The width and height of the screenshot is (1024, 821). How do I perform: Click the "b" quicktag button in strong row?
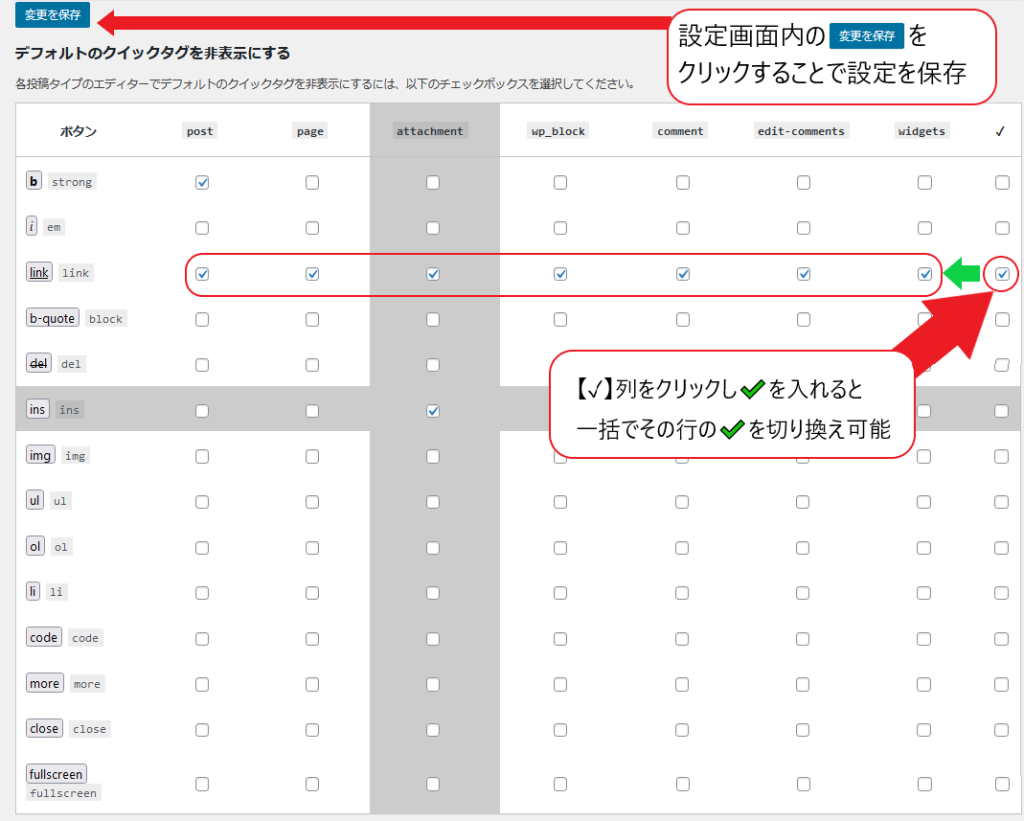point(33,181)
